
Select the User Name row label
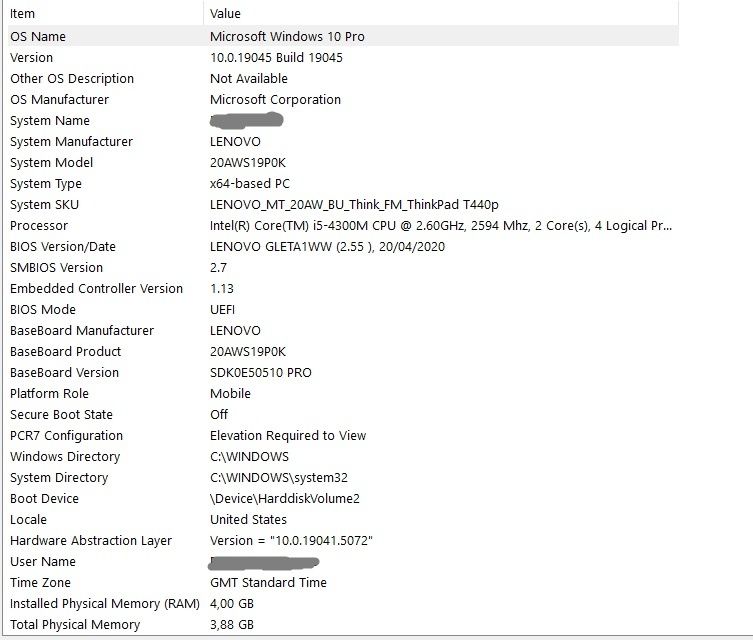(x=43, y=562)
